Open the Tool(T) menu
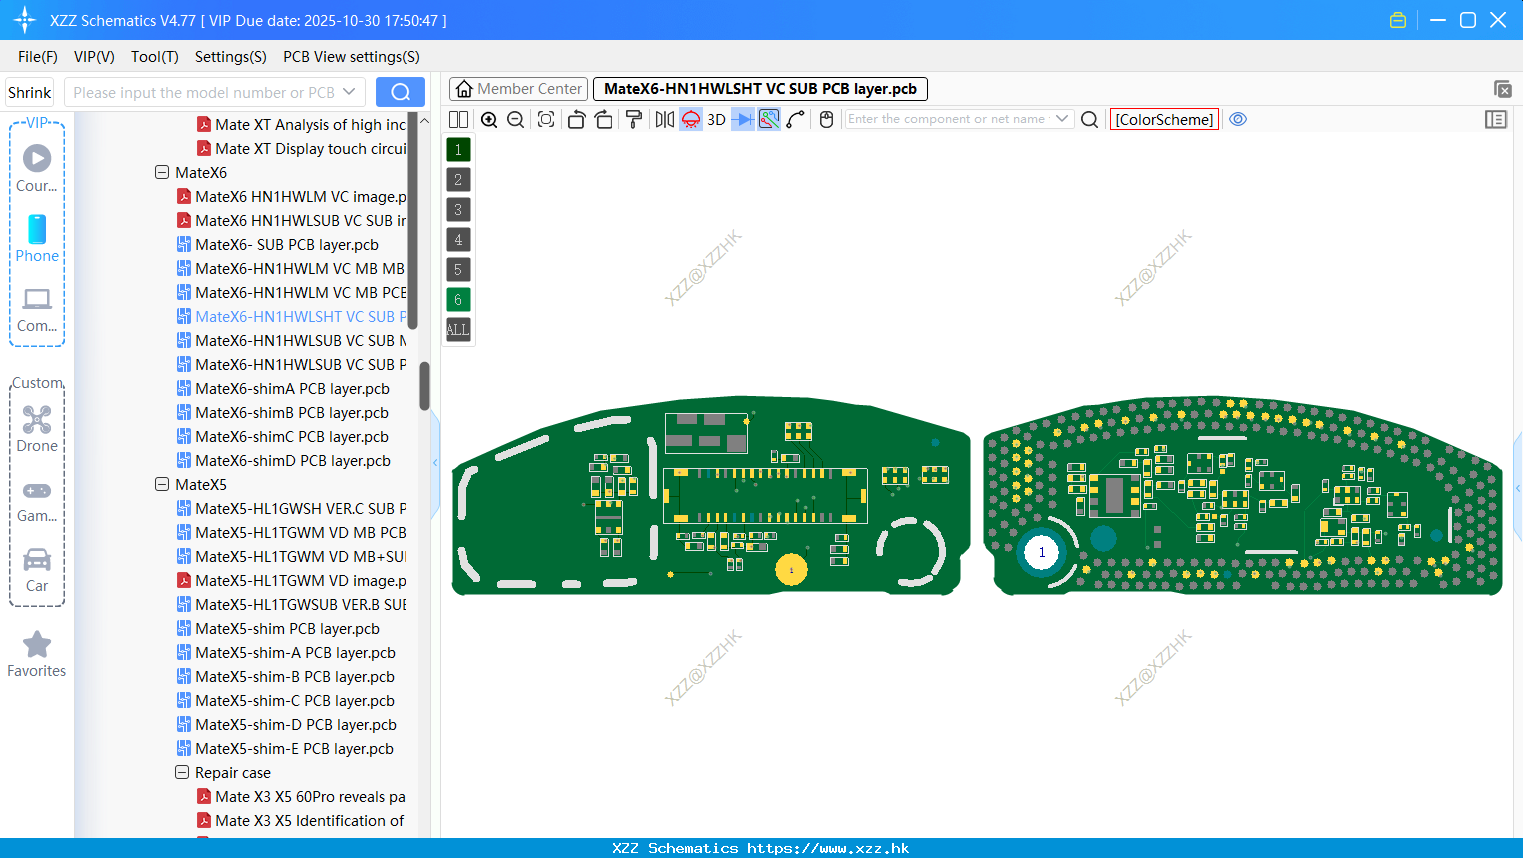The image size is (1523, 858). [x=155, y=57]
